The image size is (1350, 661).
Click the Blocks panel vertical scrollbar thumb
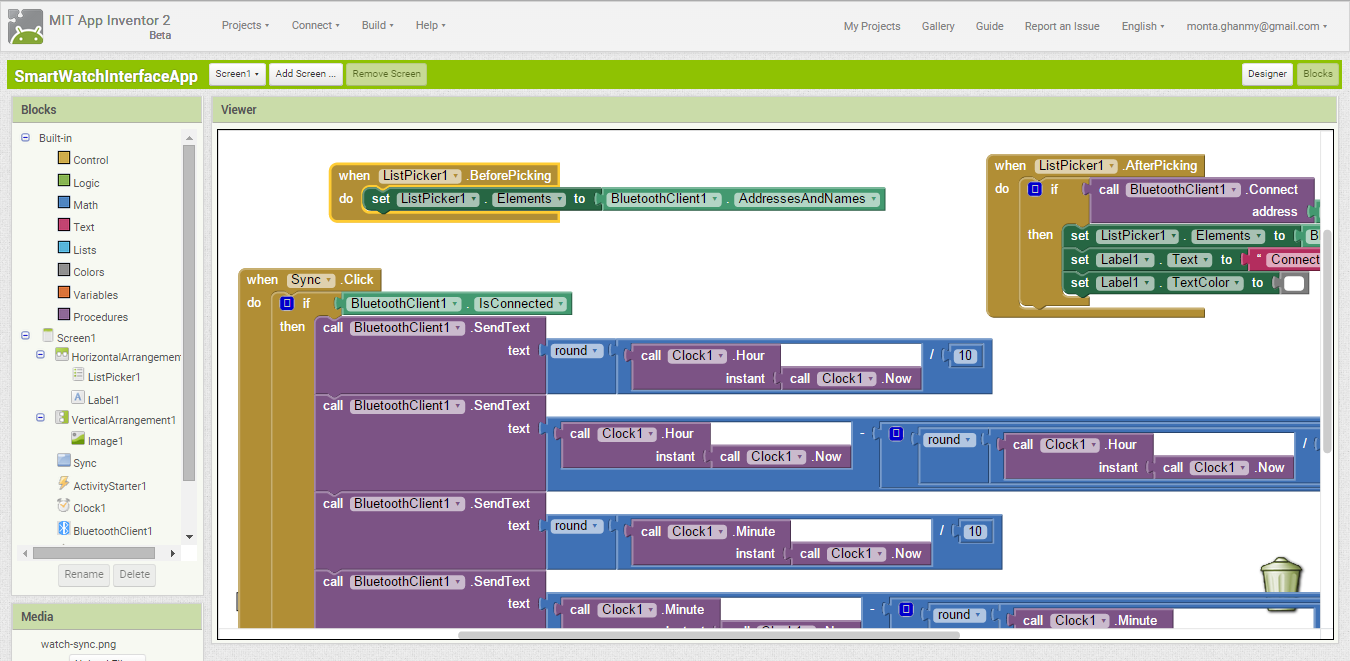coord(189,313)
